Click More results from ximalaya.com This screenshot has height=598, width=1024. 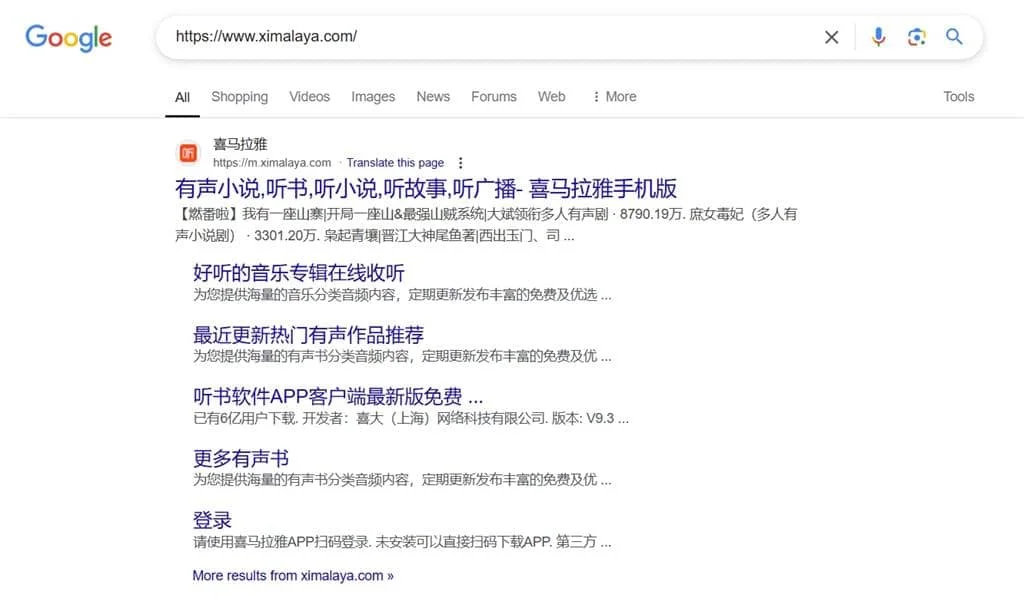pos(293,576)
